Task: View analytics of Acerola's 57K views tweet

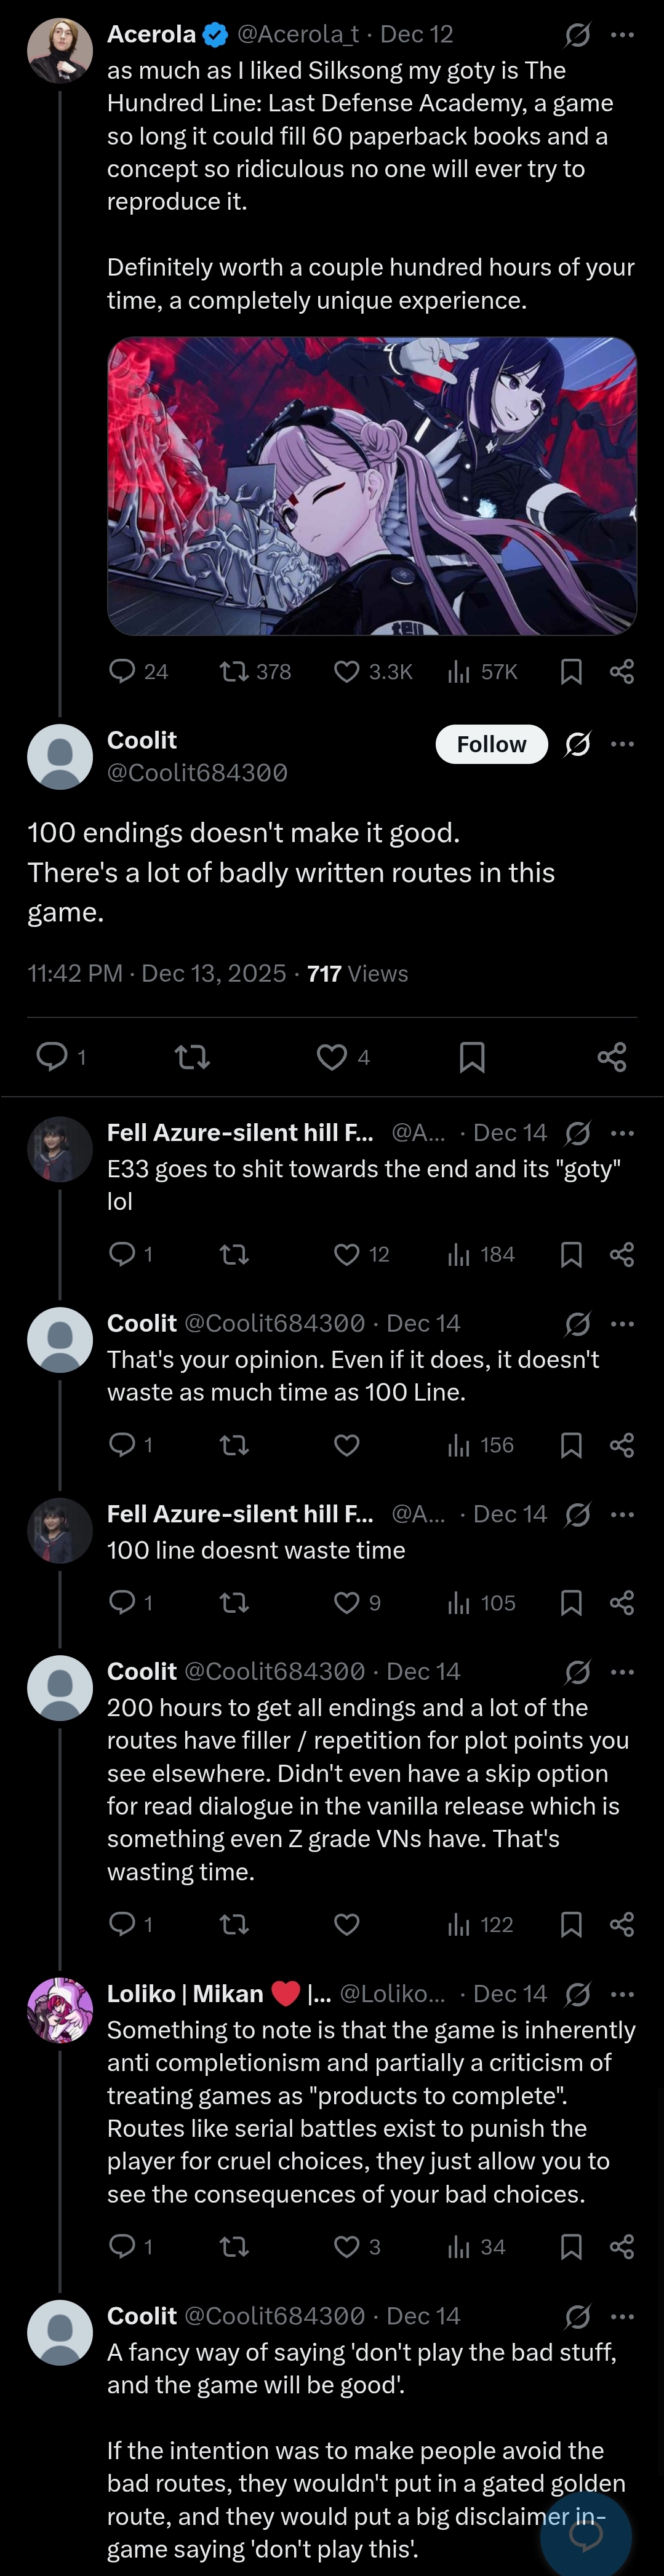Action: [459, 671]
